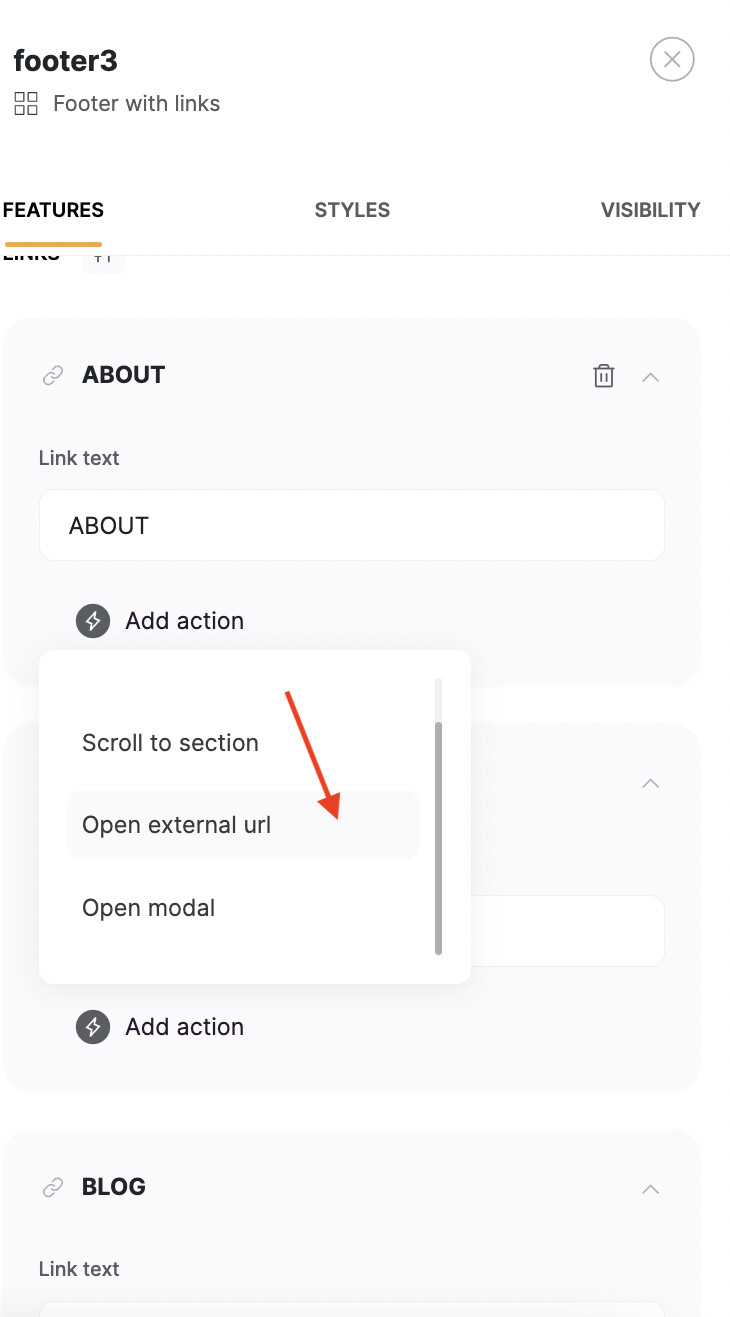The height and width of the screenshot is (1317, 730).
Task: Switch to the STYLES tab
Action: [x=352, y=210]
